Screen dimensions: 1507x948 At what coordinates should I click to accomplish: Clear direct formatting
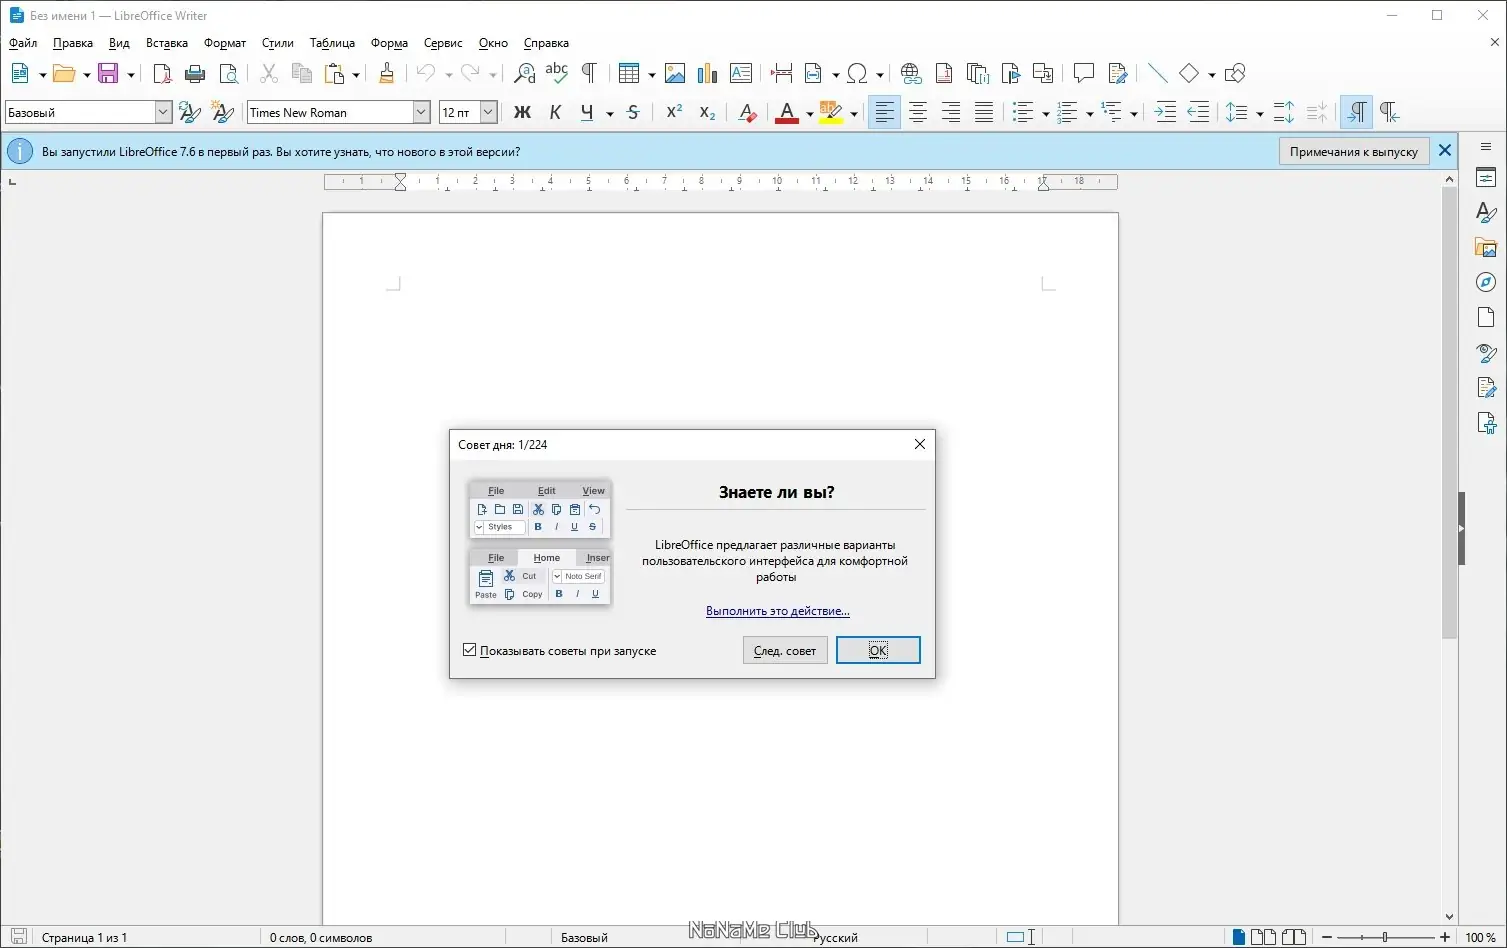(x=747, y=112)
